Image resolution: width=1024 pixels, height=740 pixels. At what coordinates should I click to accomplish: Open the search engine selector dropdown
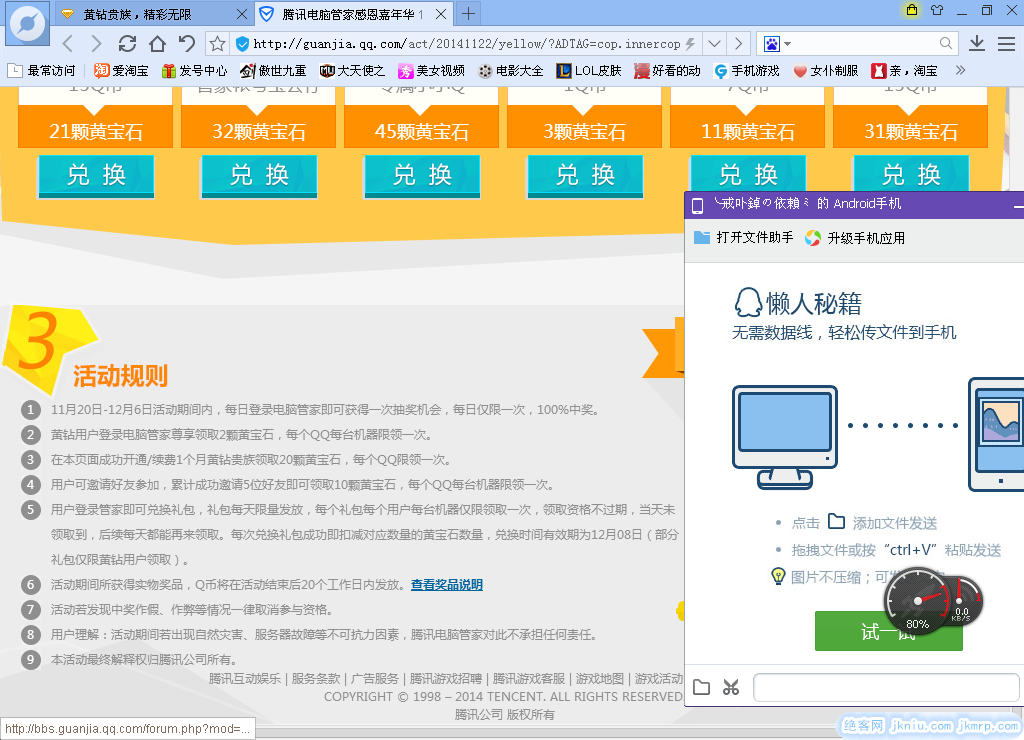(778, 44)
